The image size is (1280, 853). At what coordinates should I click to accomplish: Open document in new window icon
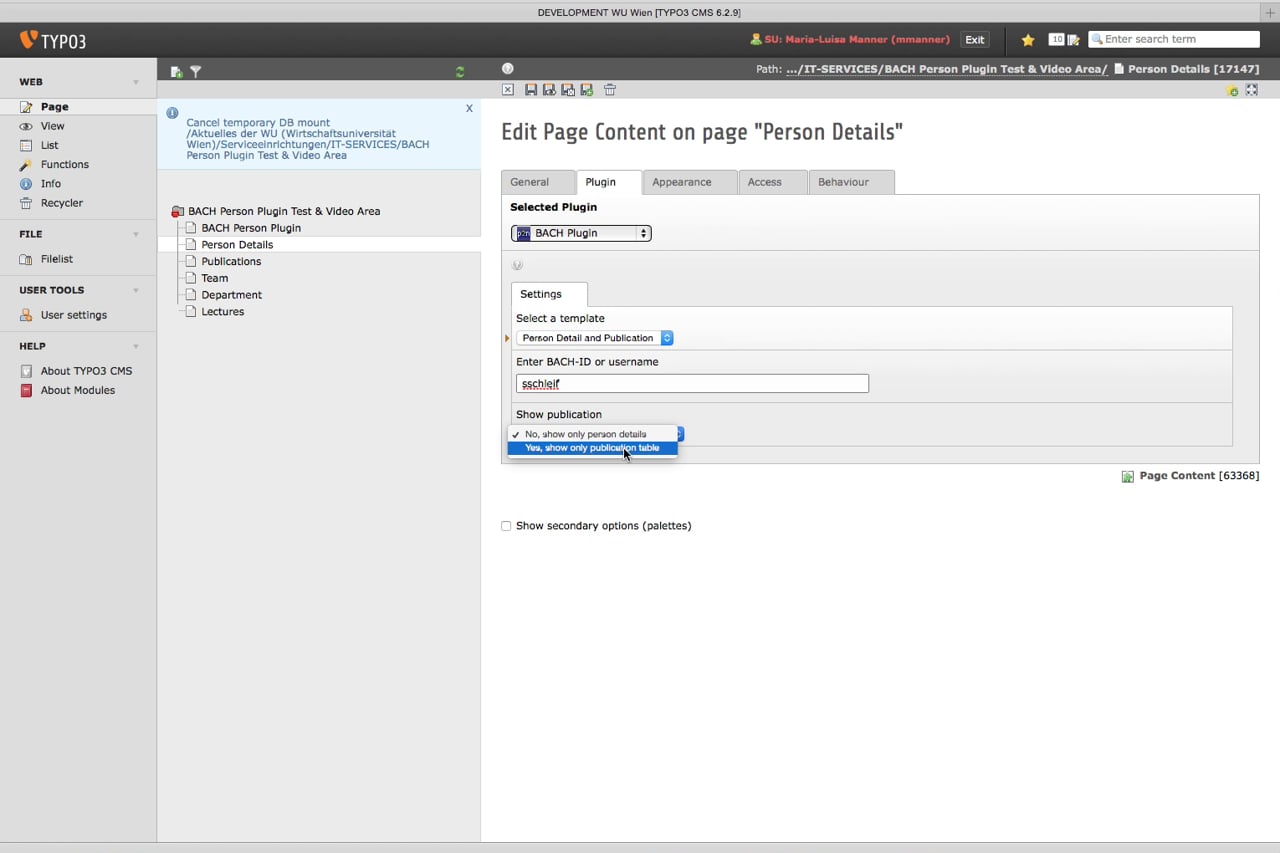click(x=1252, y=90)
